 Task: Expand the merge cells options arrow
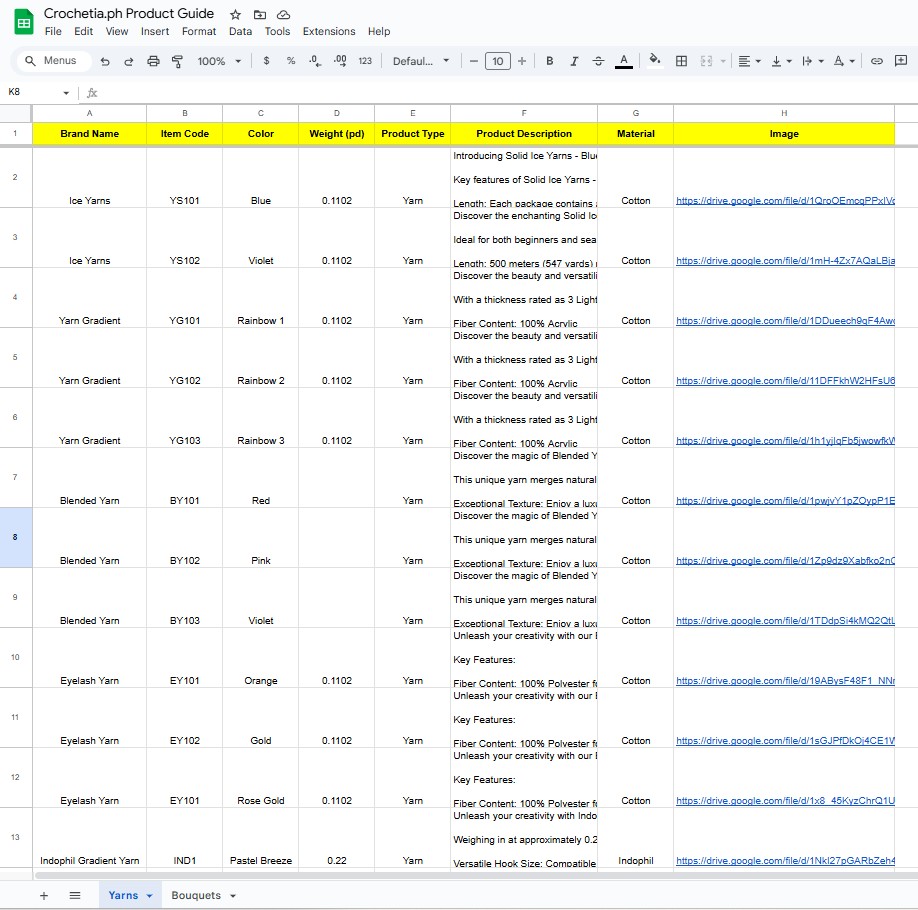click(x=723, y=61)
